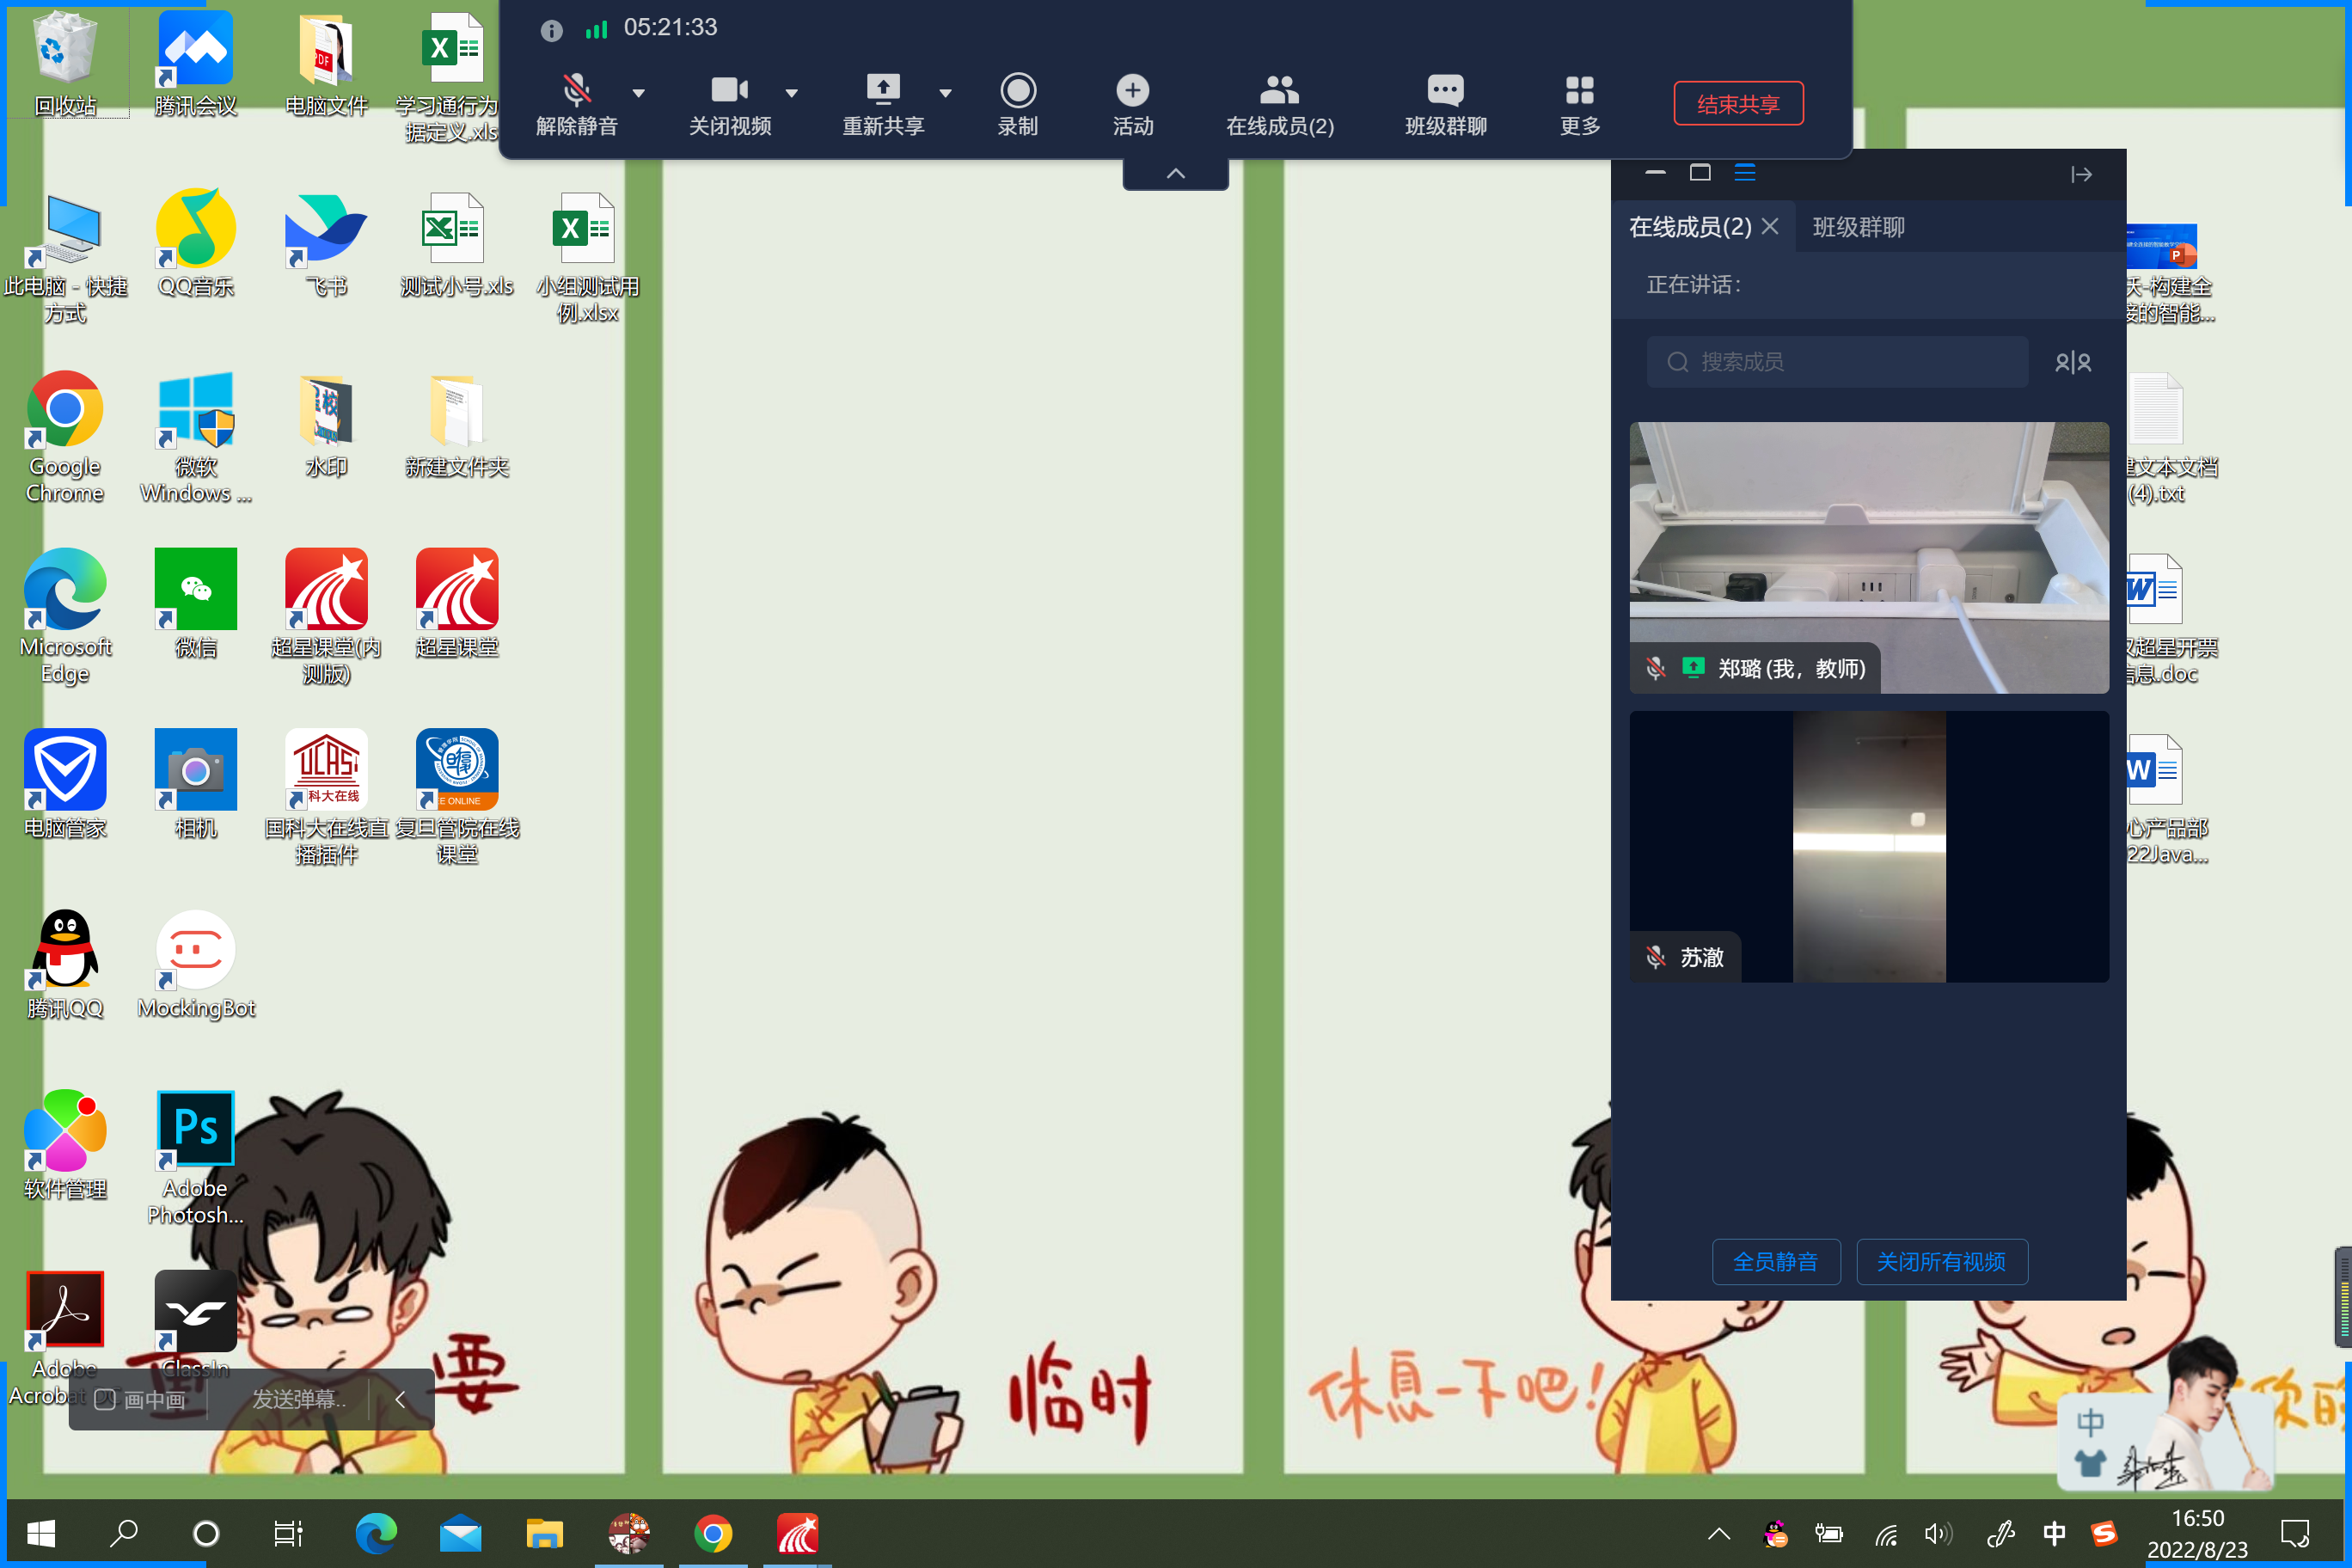Toggle picture-in-picture 画中画 option
This screenshot has width=2352, height=1568.
tap(141, 1399)
